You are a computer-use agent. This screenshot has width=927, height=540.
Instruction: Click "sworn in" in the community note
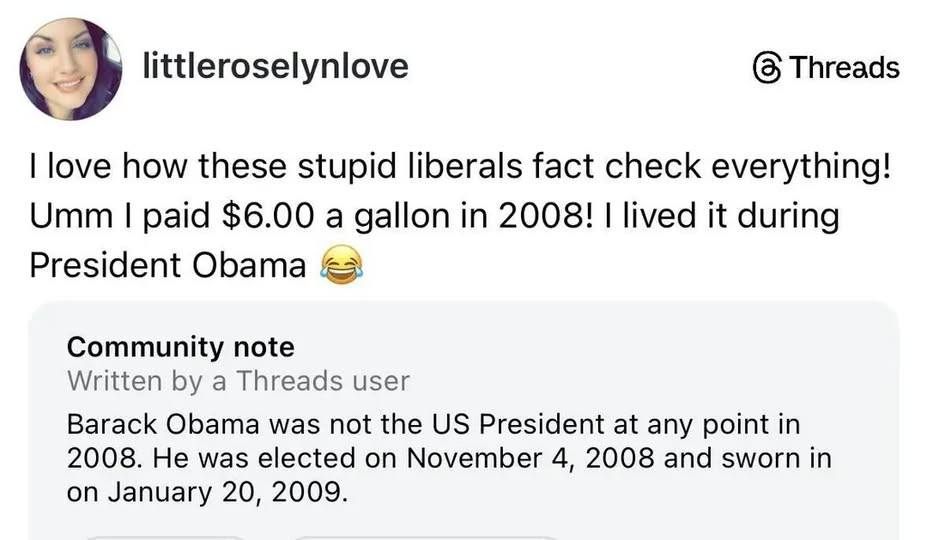point(781,458)
